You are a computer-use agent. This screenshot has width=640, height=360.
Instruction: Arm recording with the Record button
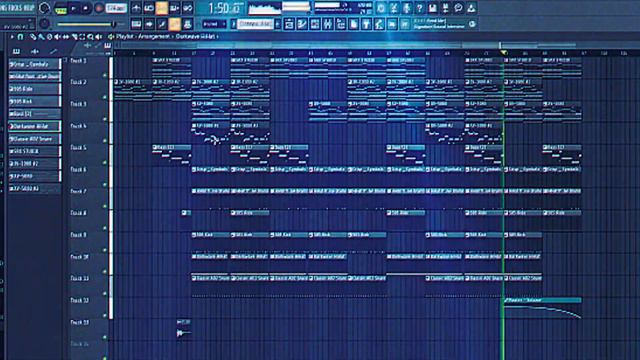pyautogui.click(x=98, y=9)
